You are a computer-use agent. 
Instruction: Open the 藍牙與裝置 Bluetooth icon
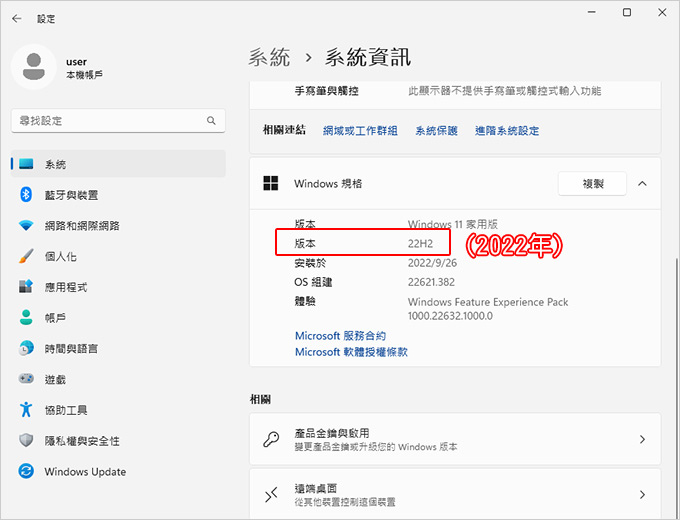click(x=26, y=194)
